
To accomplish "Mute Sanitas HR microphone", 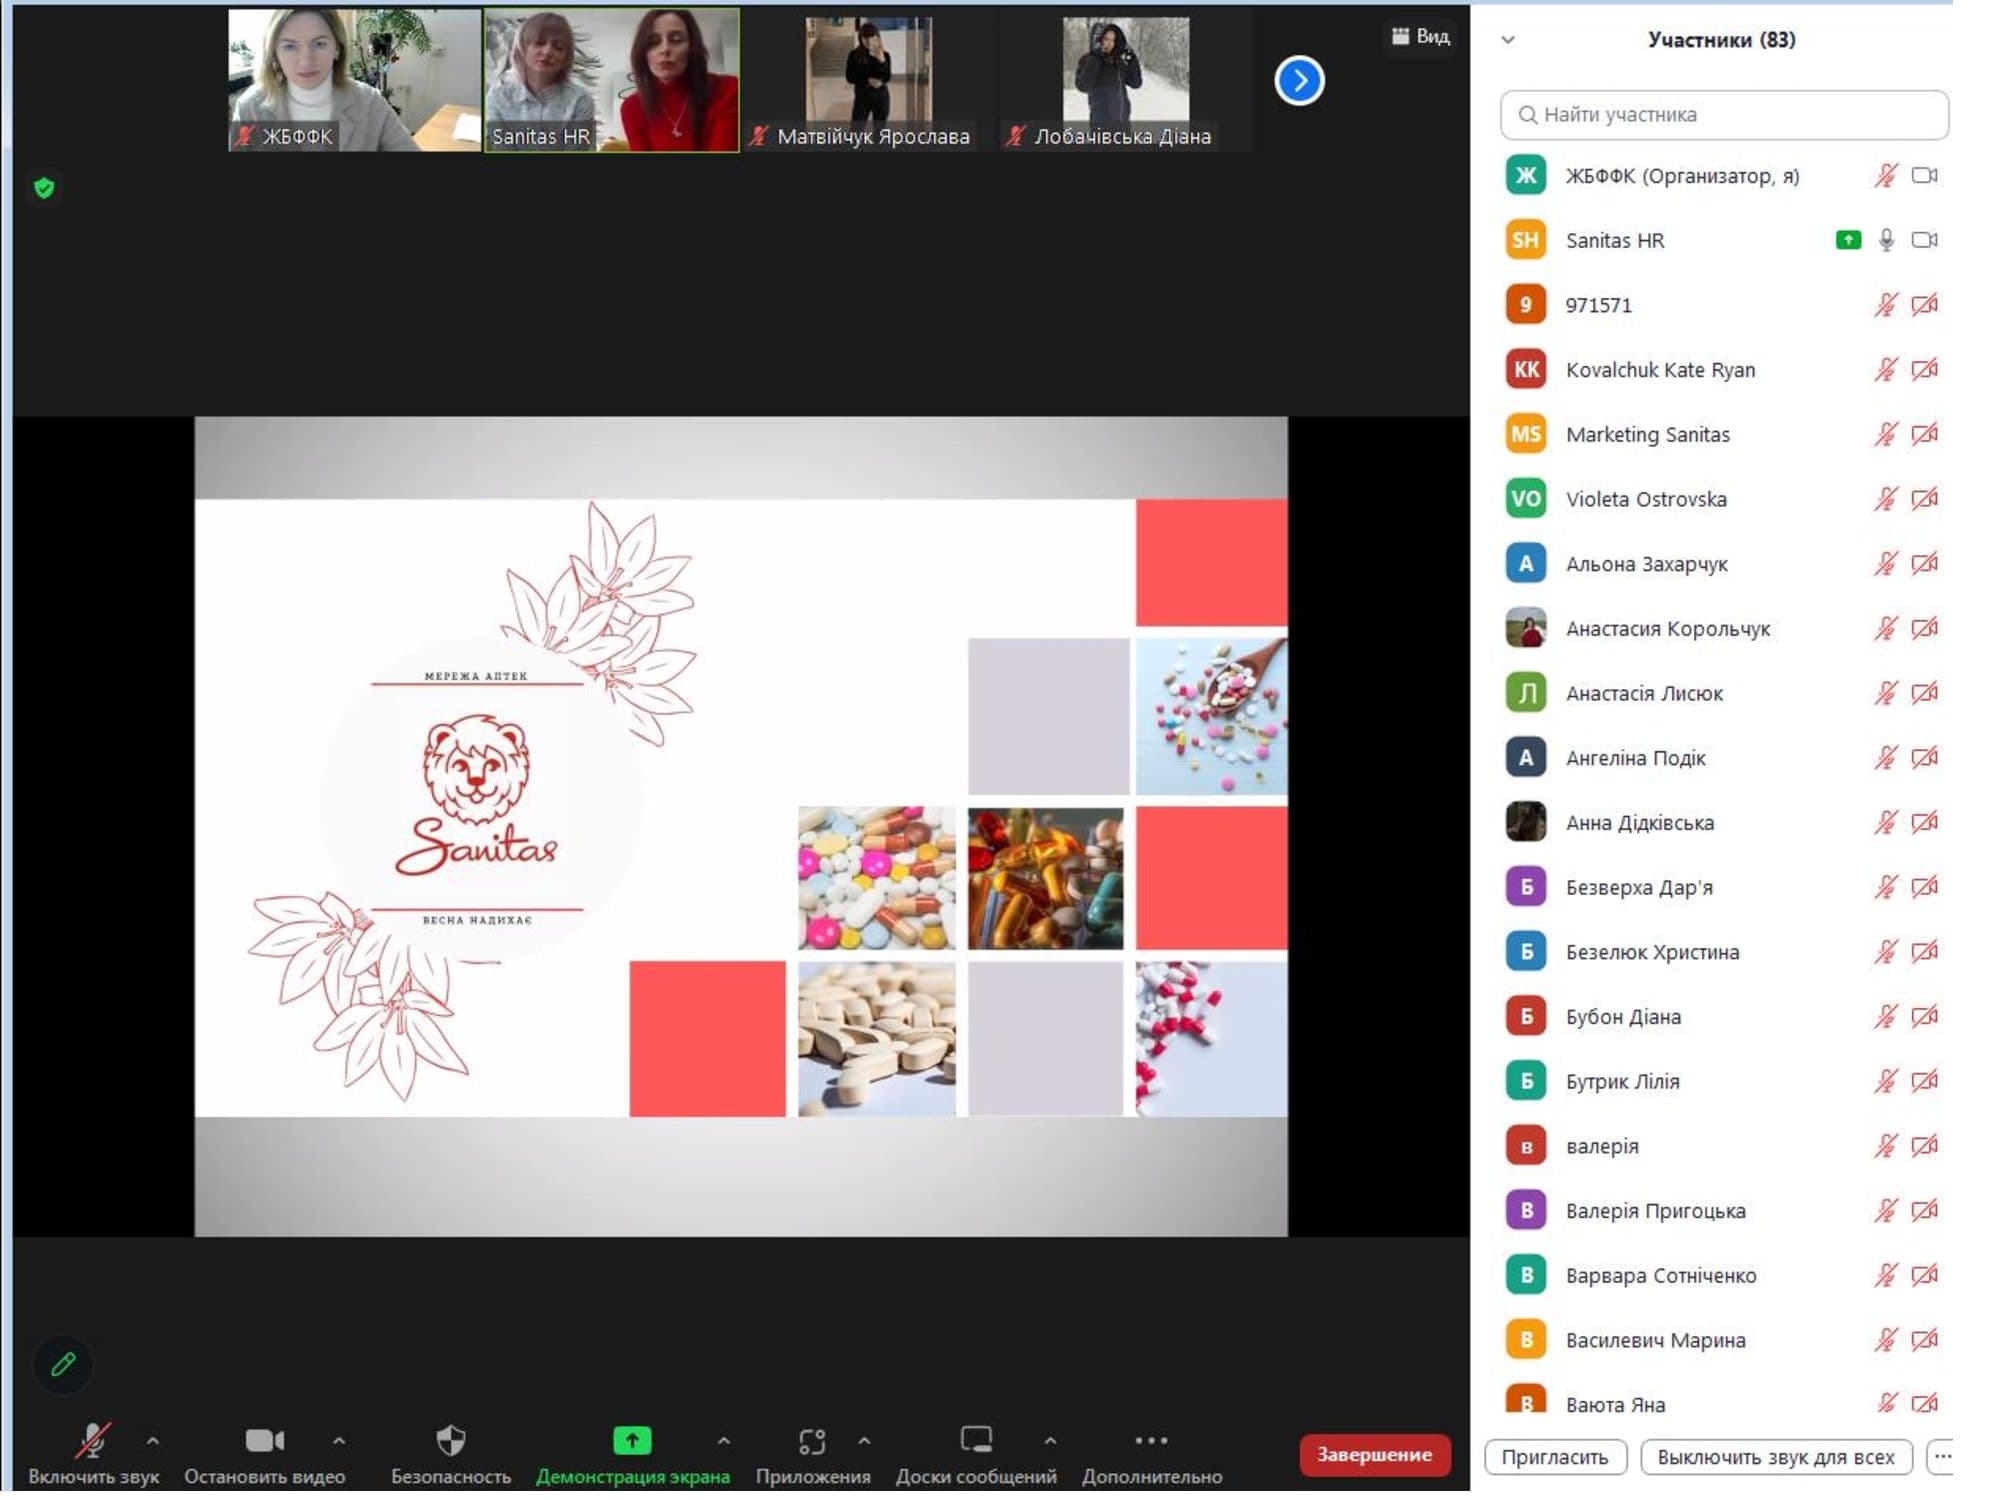I will pos(1886,240).
